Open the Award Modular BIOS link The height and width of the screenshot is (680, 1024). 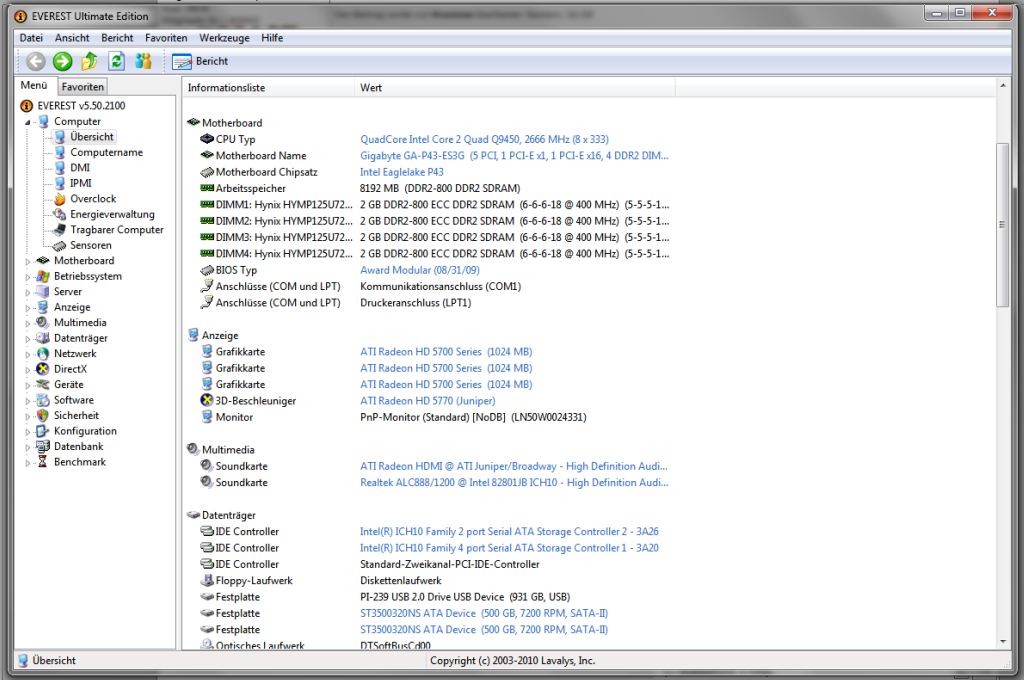420,270
